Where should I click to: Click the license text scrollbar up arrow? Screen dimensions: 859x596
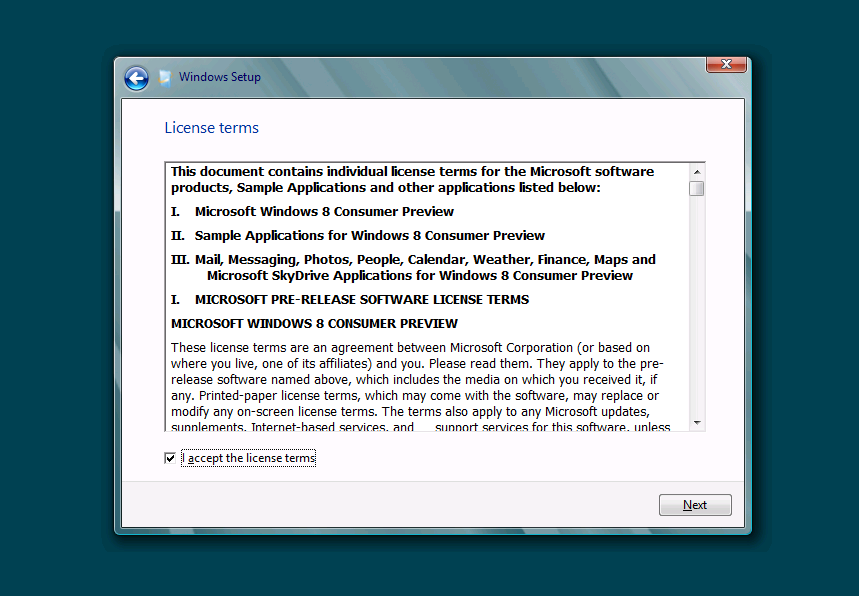coord(697,171)
